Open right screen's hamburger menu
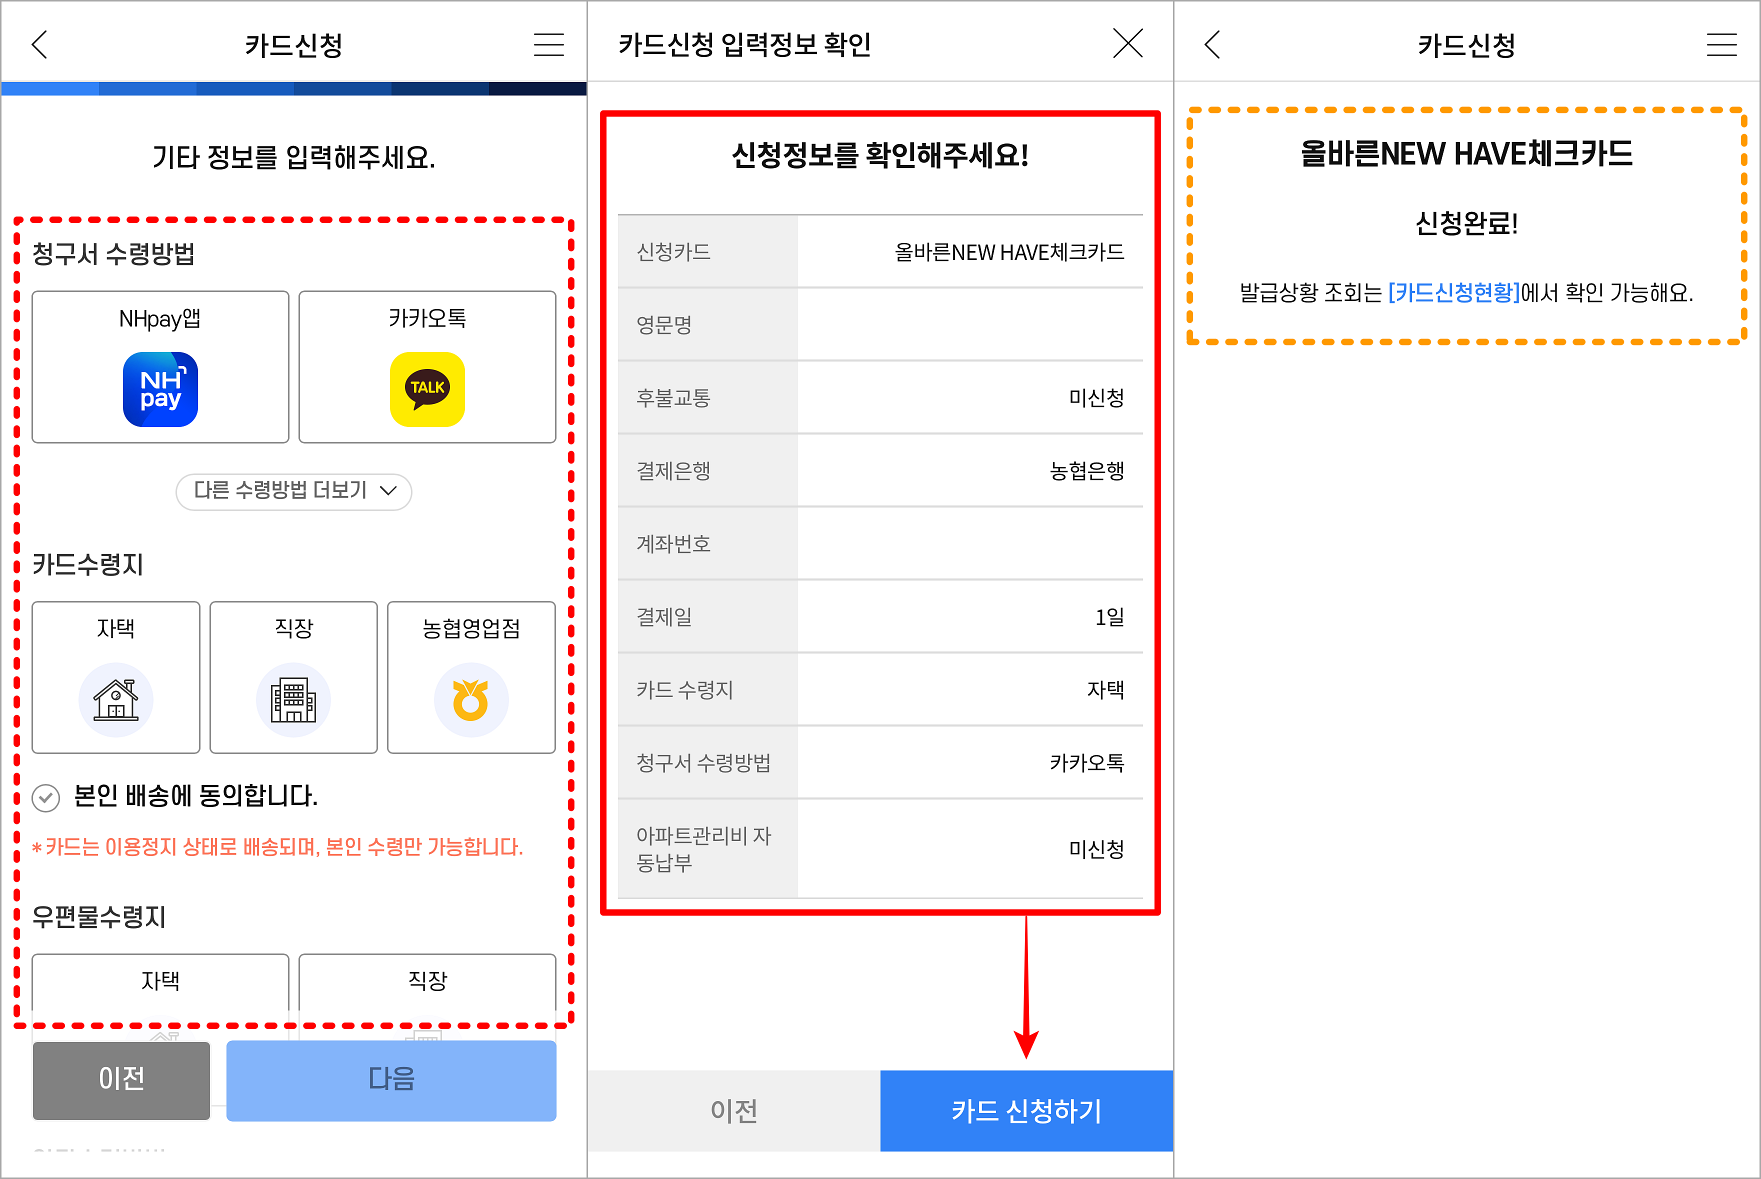Viewport: 1761px width, 1179px height. [1721, 44]
